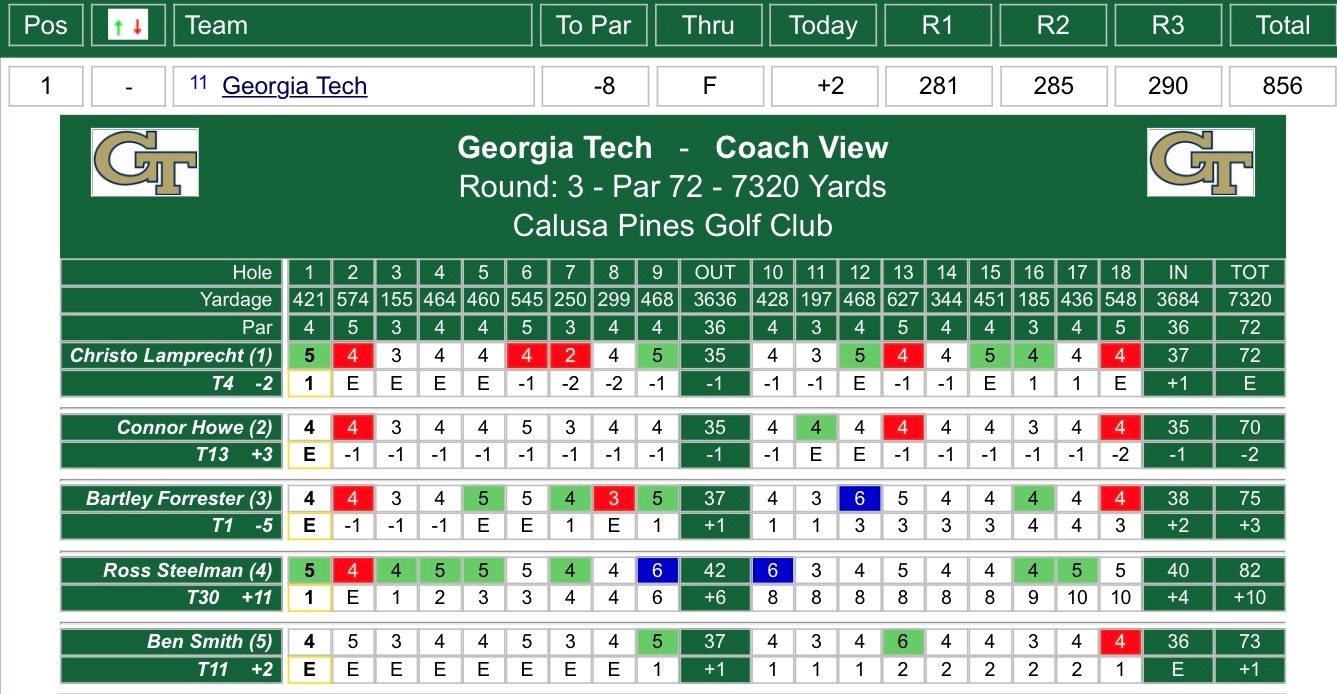Sort by the To Par column header
This screenshot has width=1337, height=694.
point(595,25)
